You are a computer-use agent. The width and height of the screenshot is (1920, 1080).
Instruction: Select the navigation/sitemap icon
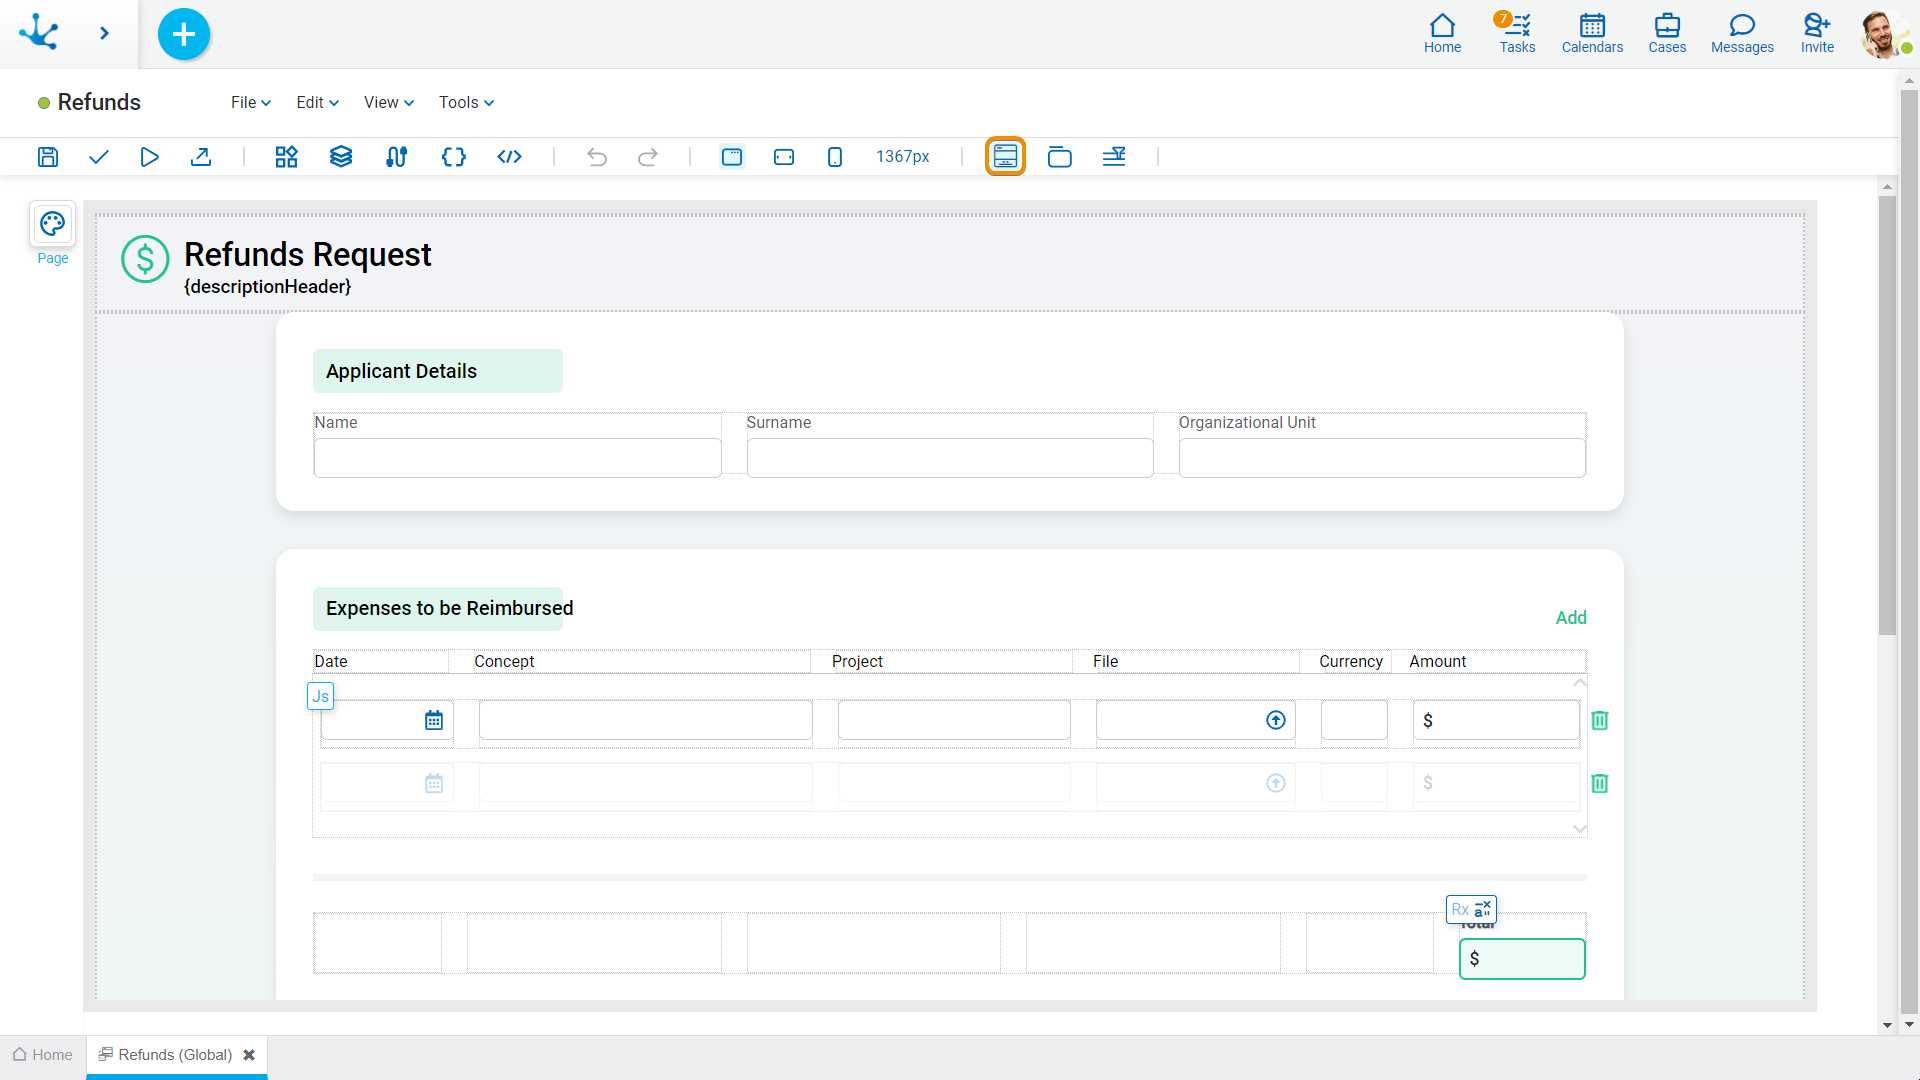(397, 157)
